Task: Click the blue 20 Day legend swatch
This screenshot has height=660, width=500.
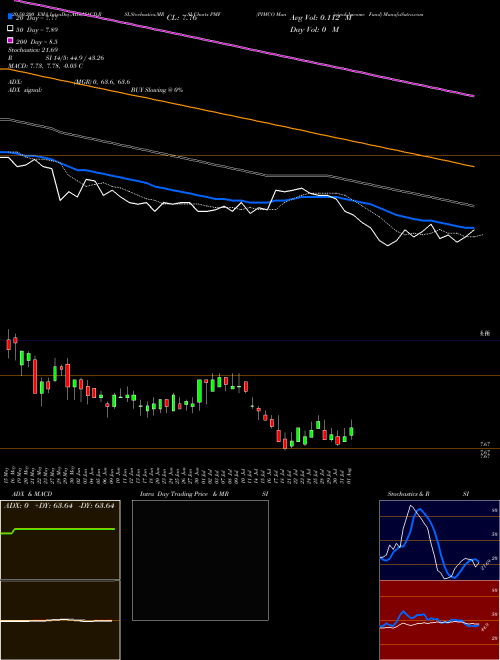Action: [x=11, y=16]
